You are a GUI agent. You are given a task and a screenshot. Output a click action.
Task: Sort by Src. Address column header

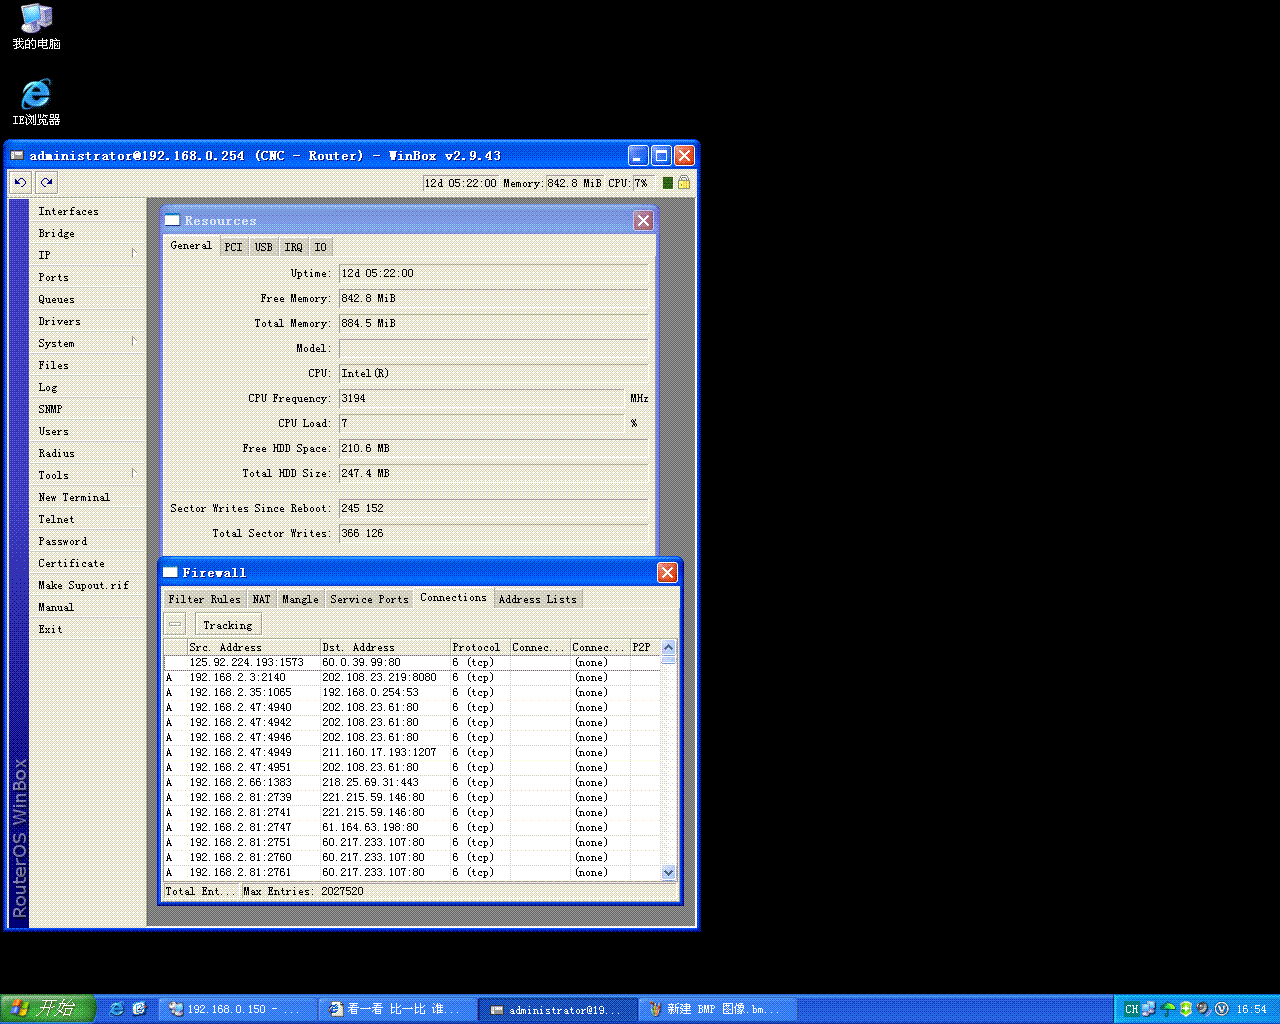(x=253, y=647)
